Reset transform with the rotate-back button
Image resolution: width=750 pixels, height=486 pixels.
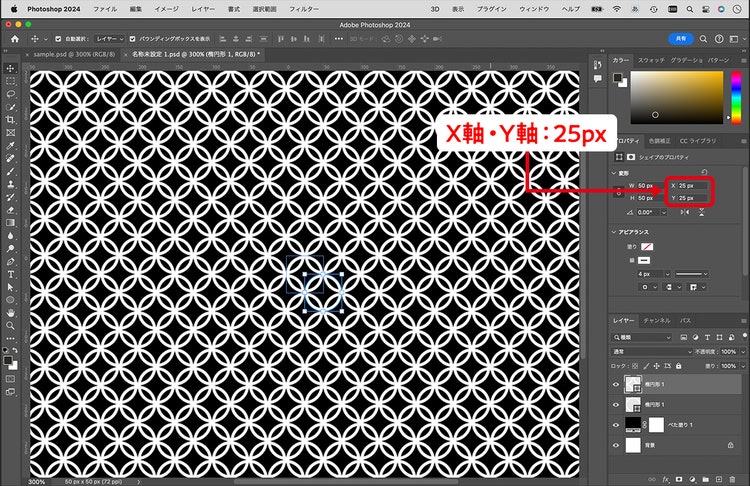click(x=704, y=172)
